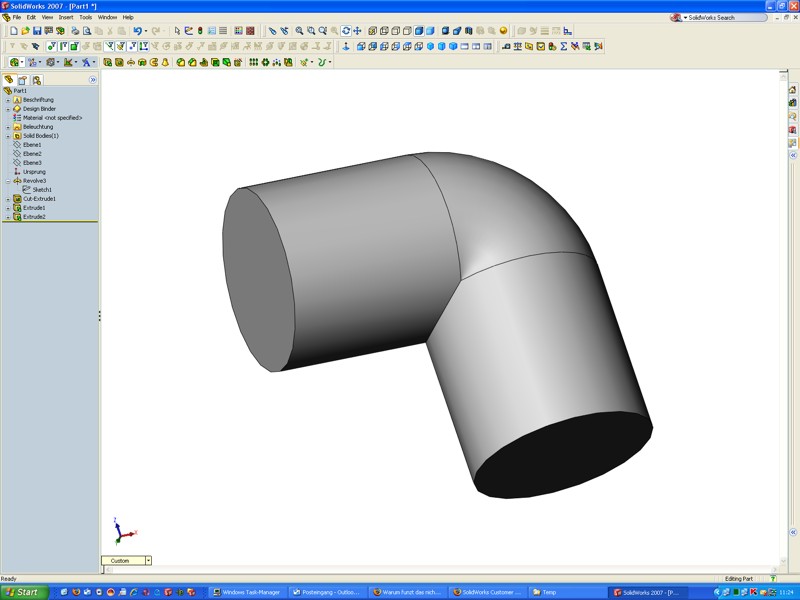Click in the SolidWorks Search field
The height and width of the screenshot is (600, 800).
(x=724, y=17)
